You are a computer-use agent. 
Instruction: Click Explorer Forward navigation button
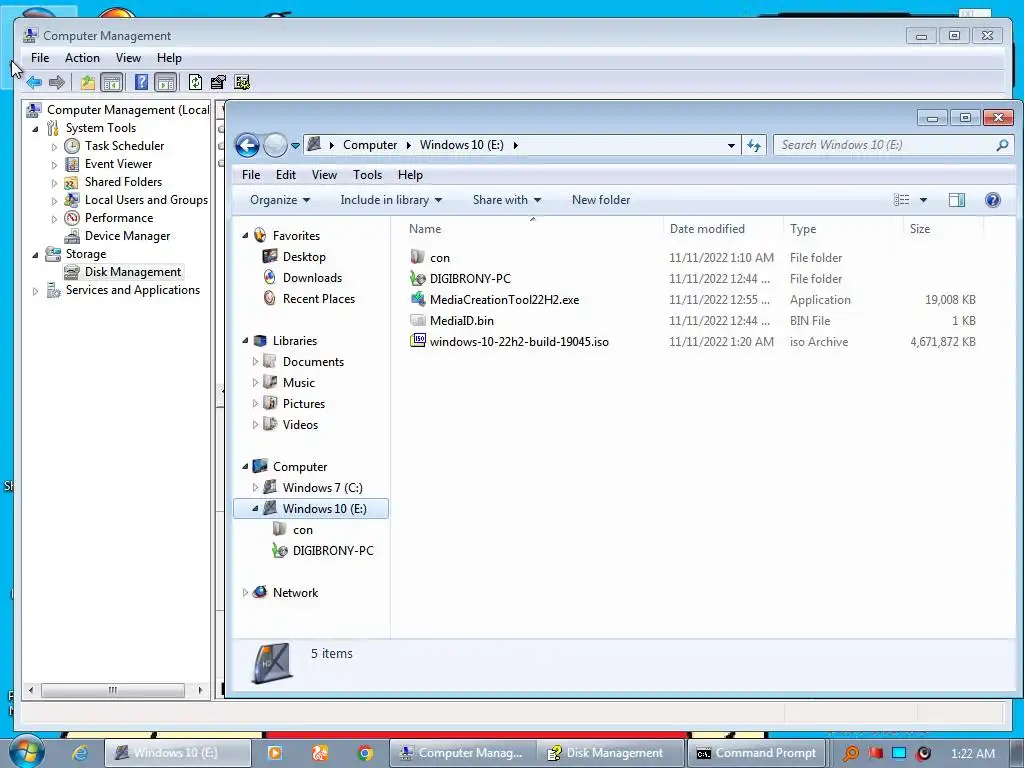click(275, 145)
